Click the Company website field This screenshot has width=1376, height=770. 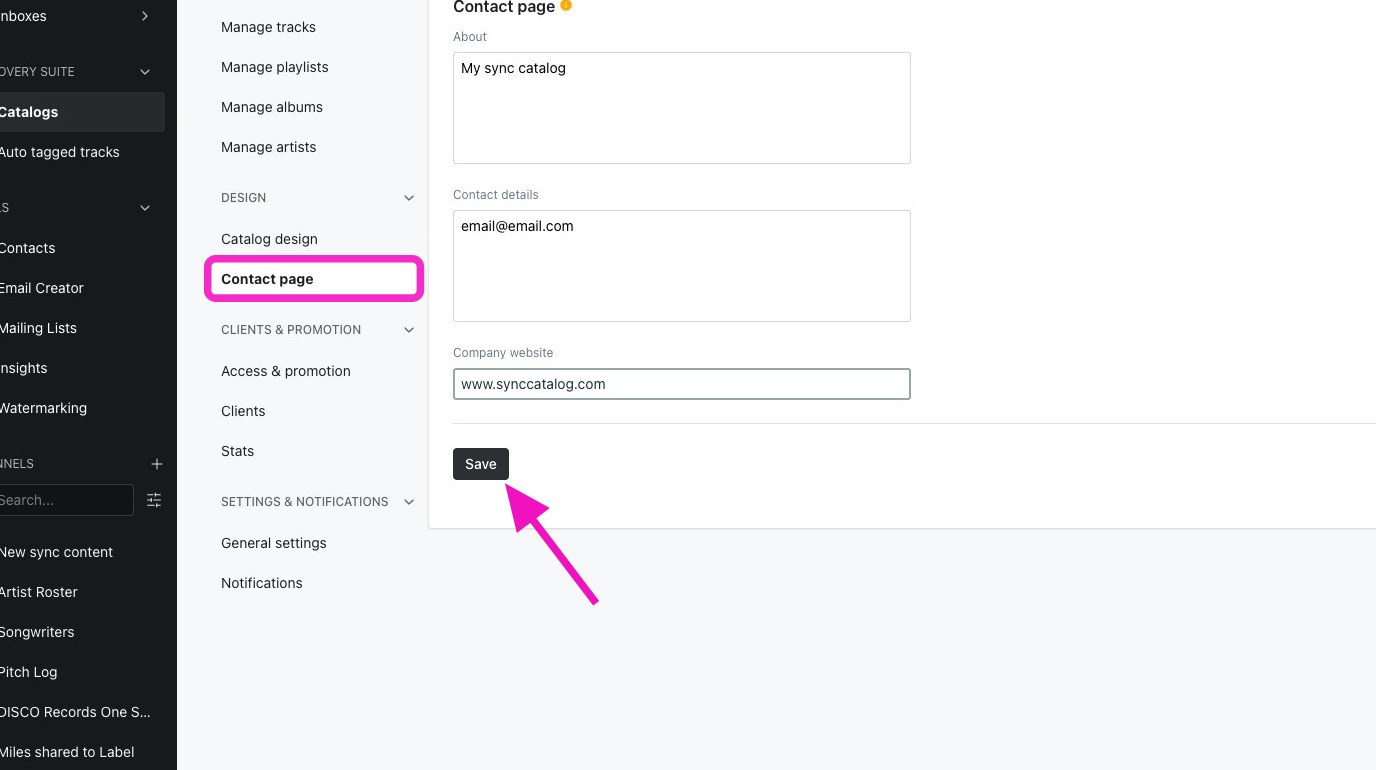click(682, 384)
